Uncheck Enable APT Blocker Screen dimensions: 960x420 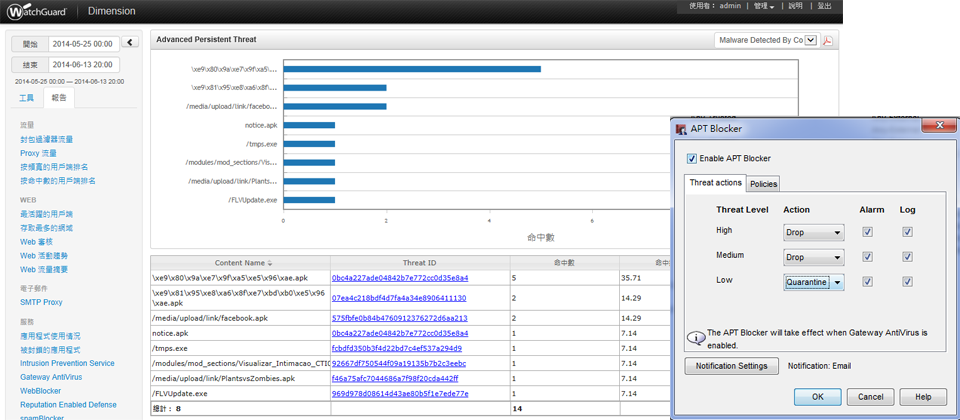[692, 158]
